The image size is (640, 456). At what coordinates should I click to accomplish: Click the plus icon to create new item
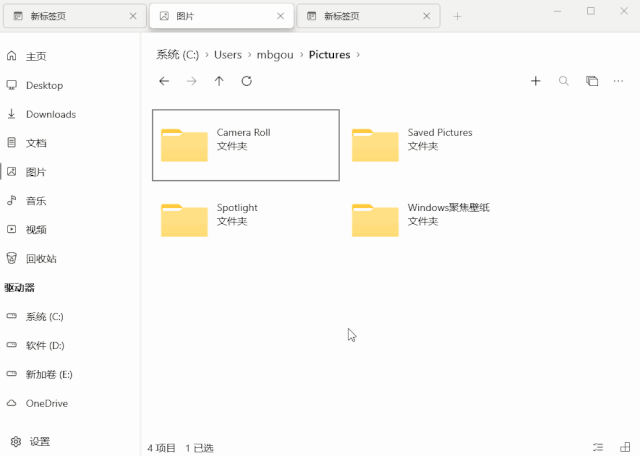pos(536,81)
